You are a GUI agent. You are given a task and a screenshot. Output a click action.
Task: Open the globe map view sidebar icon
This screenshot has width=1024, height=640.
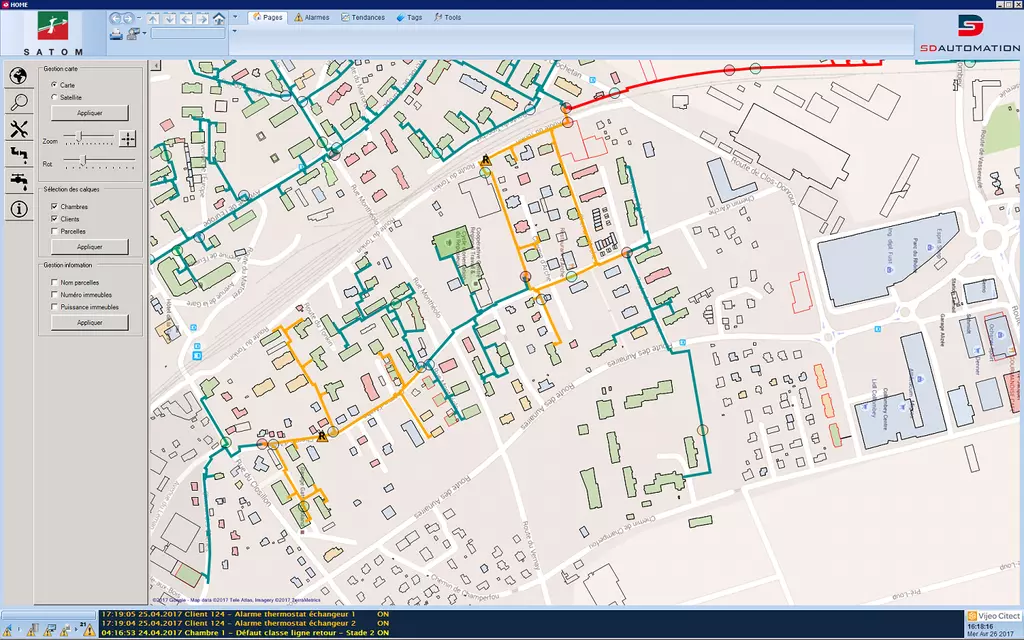pyautogui.click(x=18, y=76)
